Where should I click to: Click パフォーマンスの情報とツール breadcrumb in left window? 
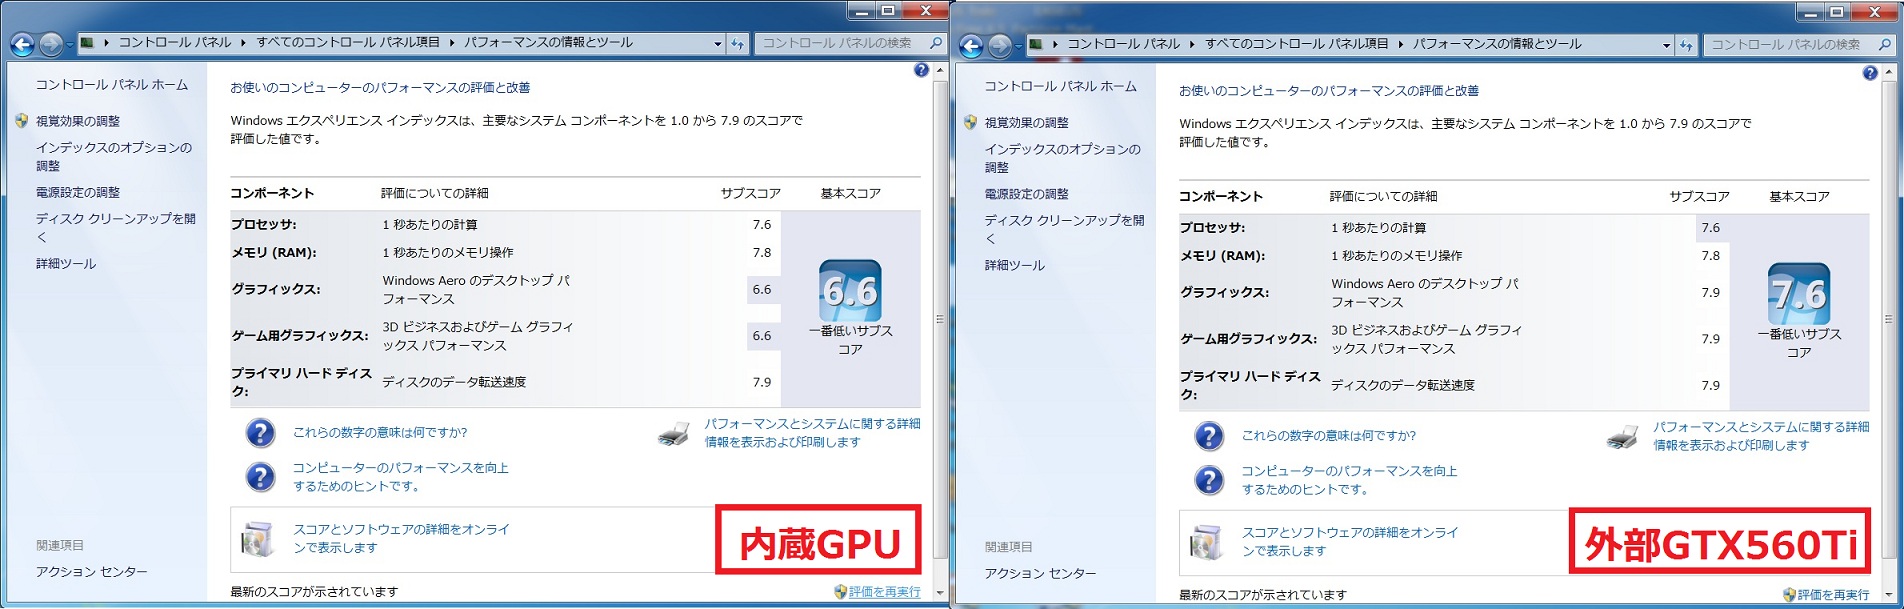pyautogui.click(x=548, y=43)
